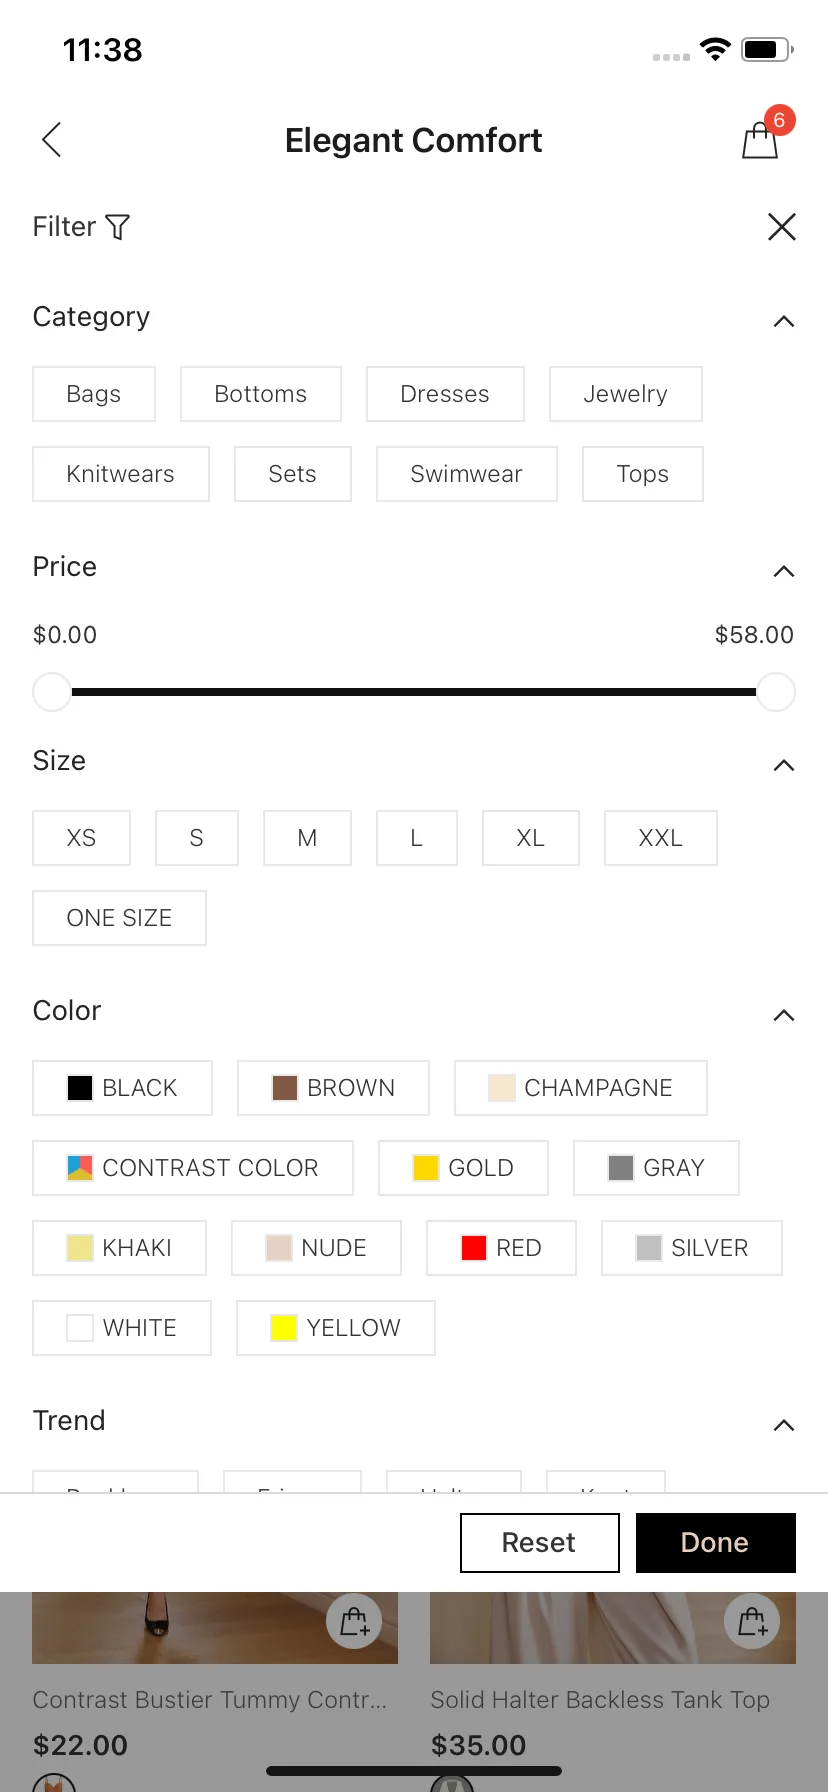Toggle the Dresses category filter
This screenshot has height=1792, width=828.
coord(445,394)
